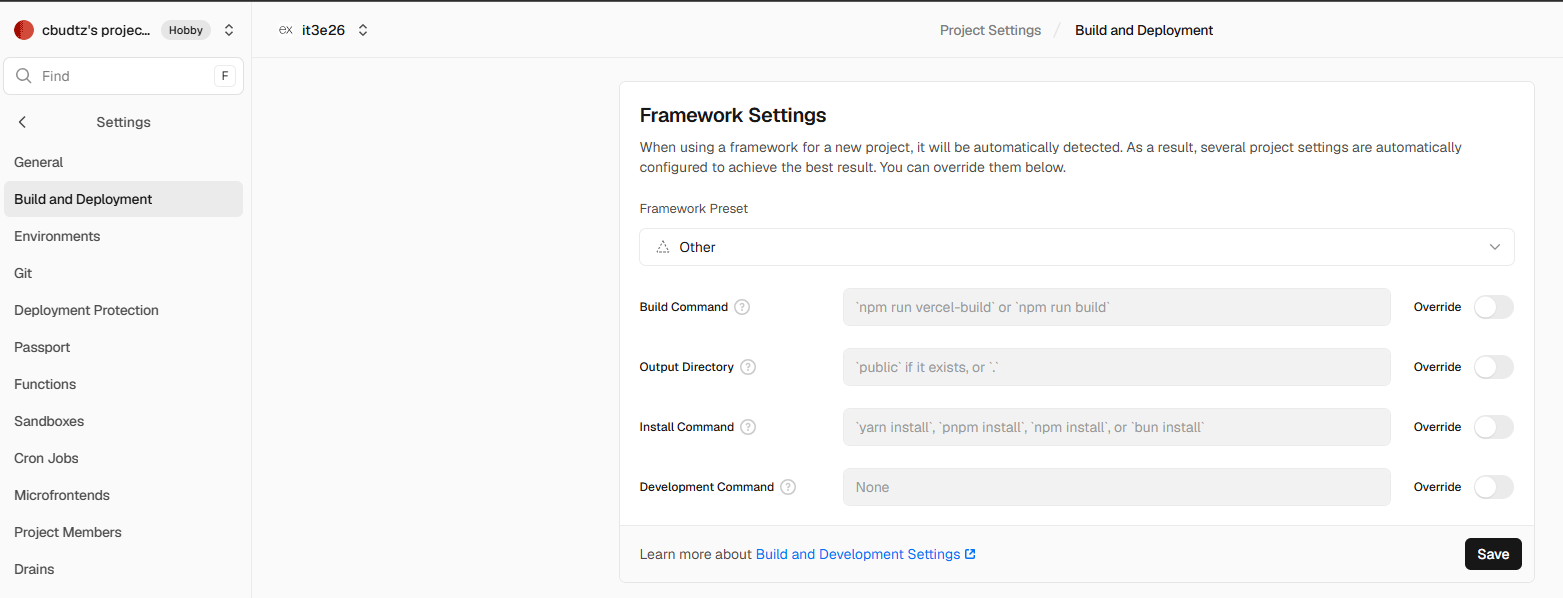The height and width of the screenshot is (598, 1563).
Task: Open the Framework Preset dropdown
Action: (x=1077, y=247)
